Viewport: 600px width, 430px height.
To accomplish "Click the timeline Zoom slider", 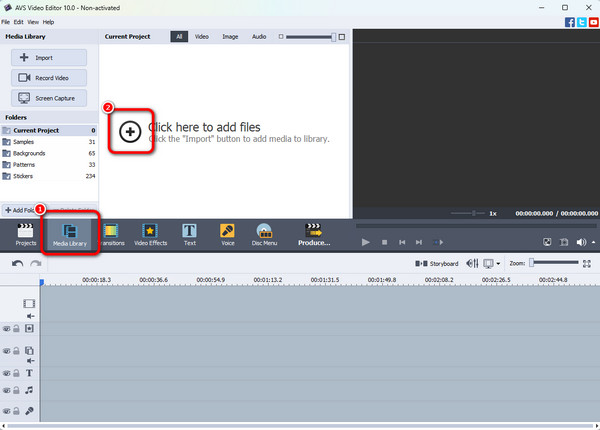I will [554, 263].
